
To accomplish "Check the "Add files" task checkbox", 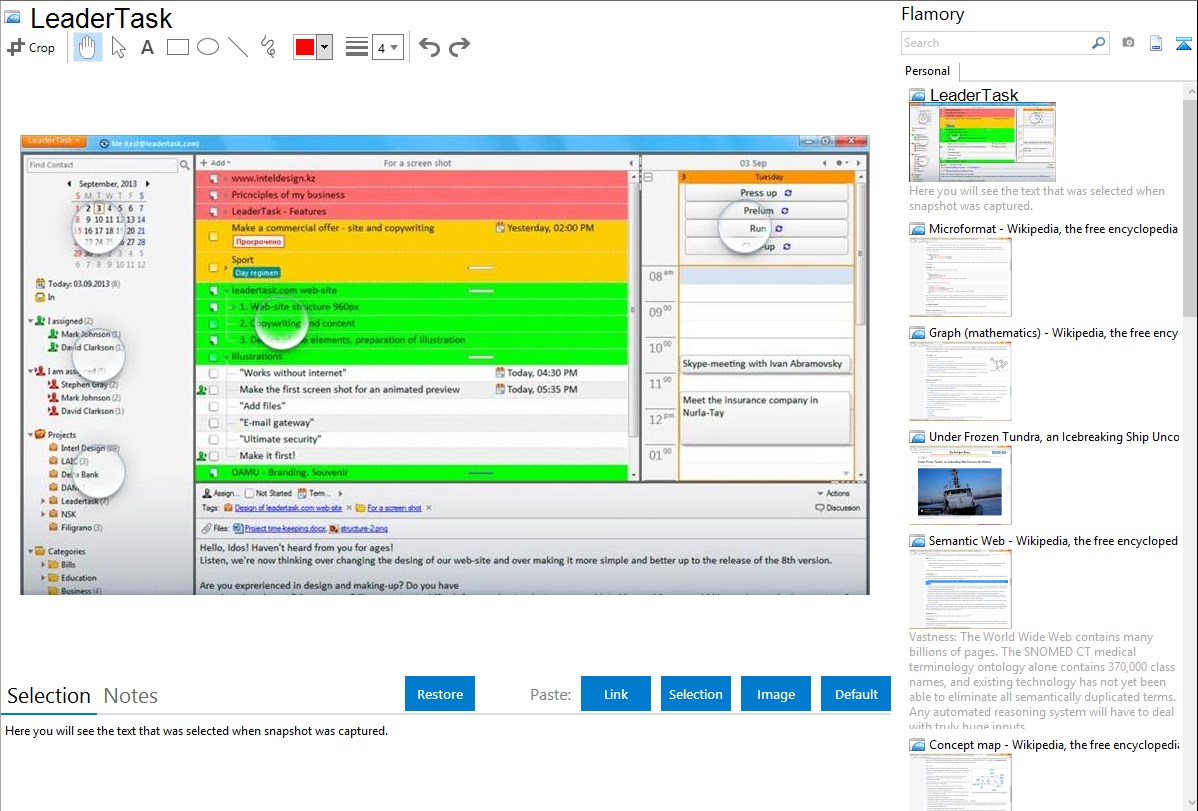I will click(214, 406).
